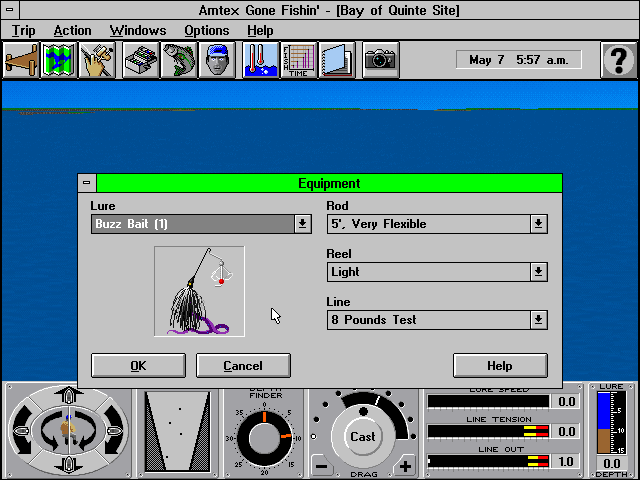Click the jumping fish icon
640x480 pixels.
(179, 60)
